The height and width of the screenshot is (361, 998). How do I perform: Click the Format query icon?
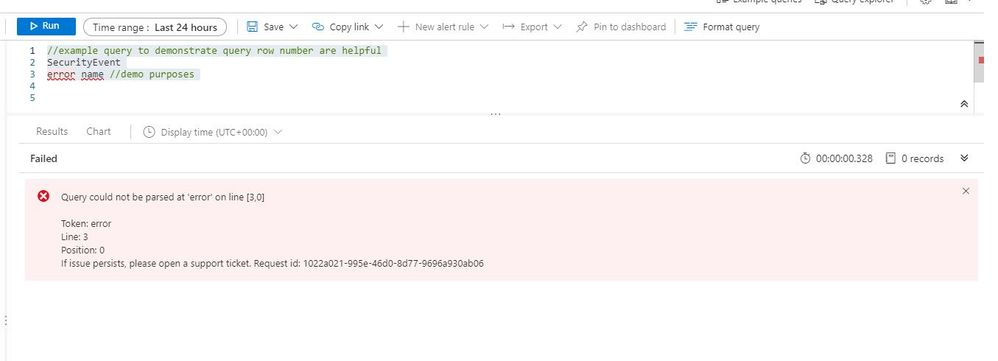coord(690,27)
